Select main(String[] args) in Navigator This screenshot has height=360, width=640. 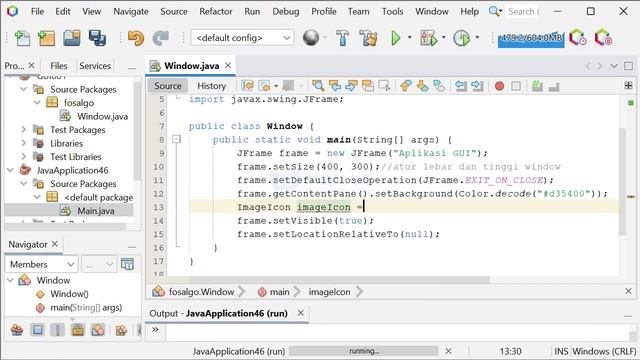[86, 307]
